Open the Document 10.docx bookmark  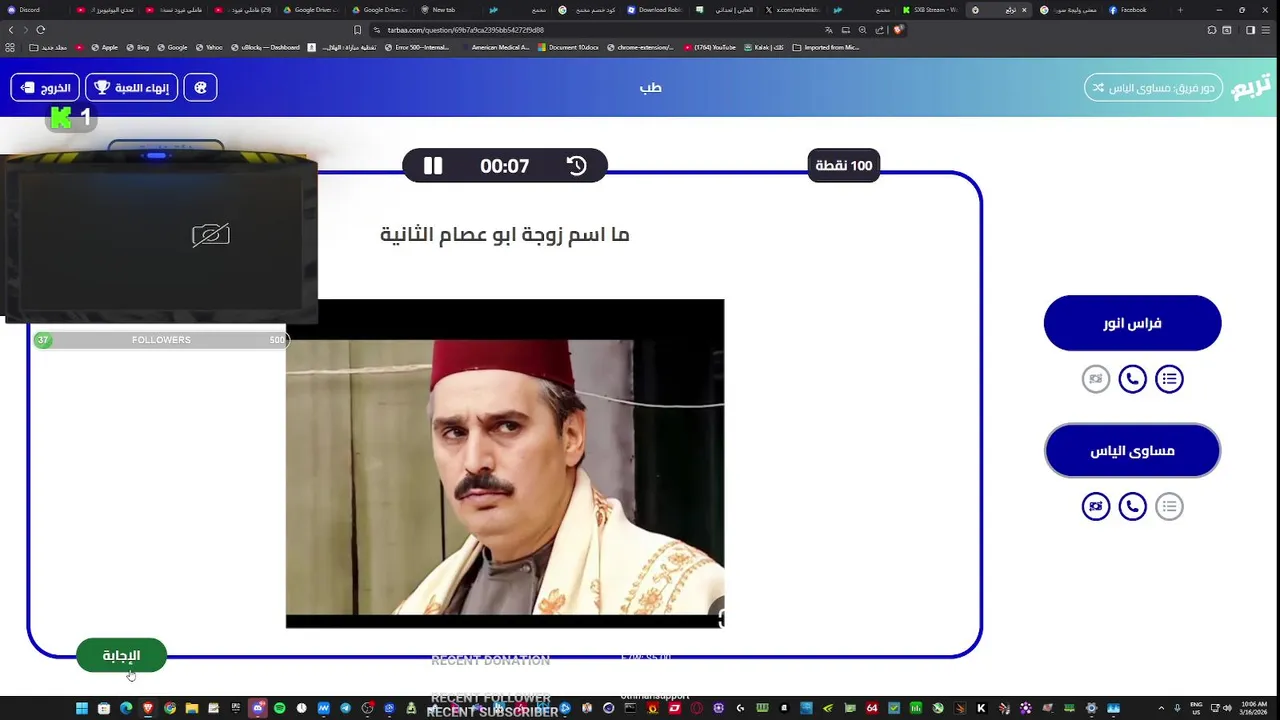[568, 47]
